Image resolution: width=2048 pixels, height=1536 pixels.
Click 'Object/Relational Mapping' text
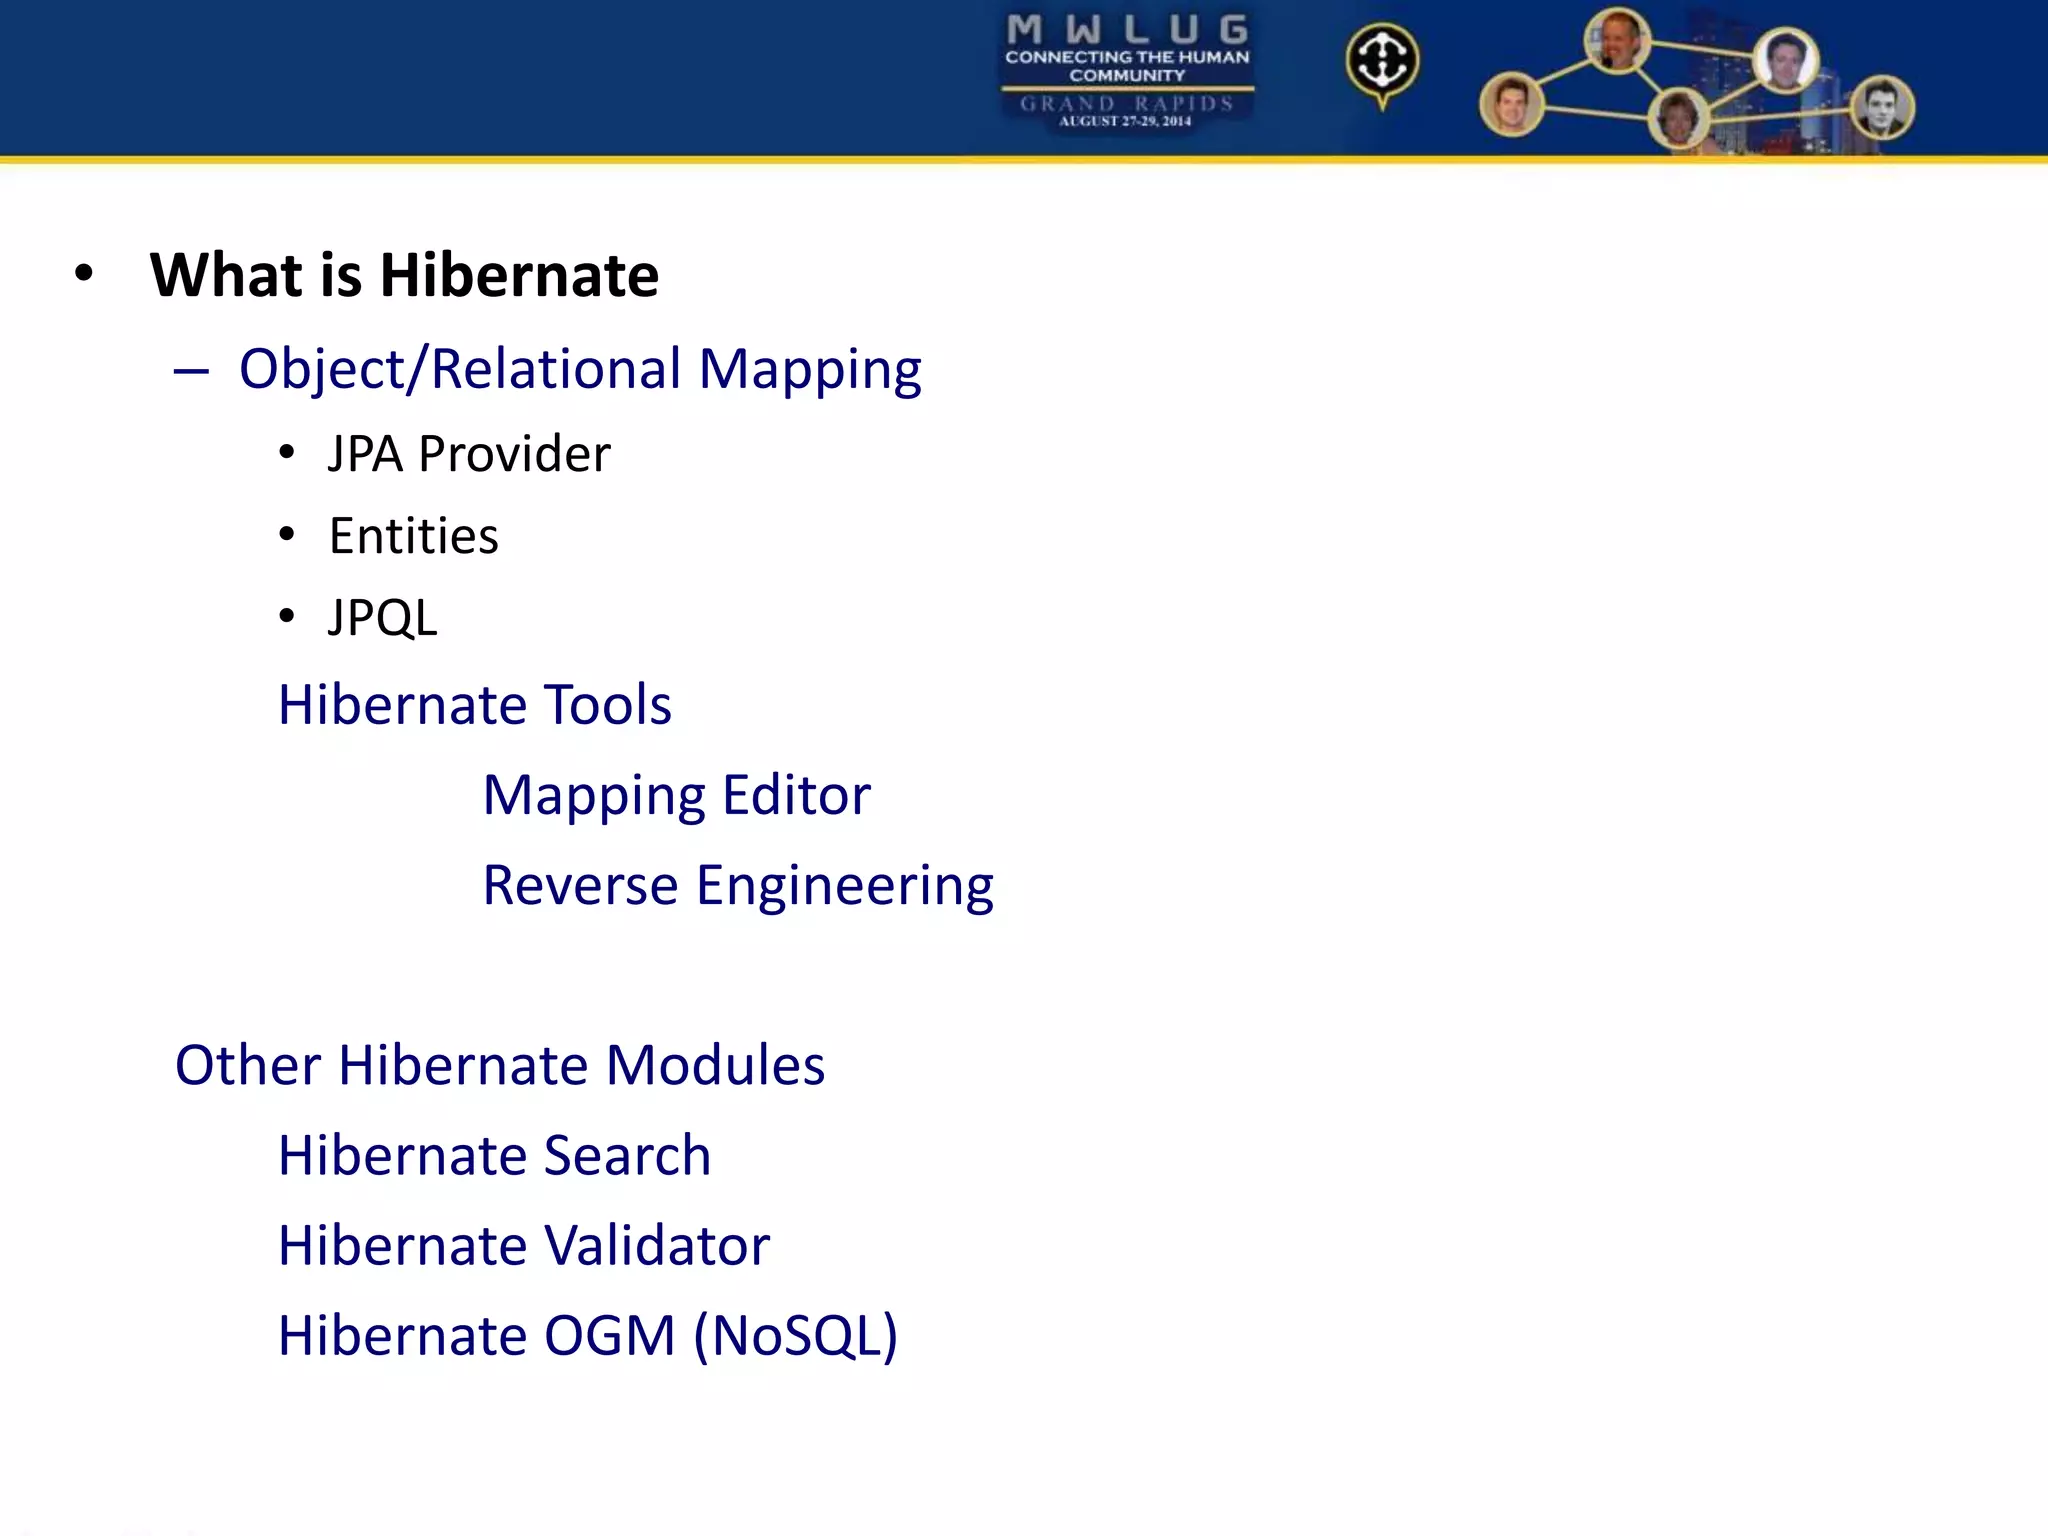[x=580, y=370]
